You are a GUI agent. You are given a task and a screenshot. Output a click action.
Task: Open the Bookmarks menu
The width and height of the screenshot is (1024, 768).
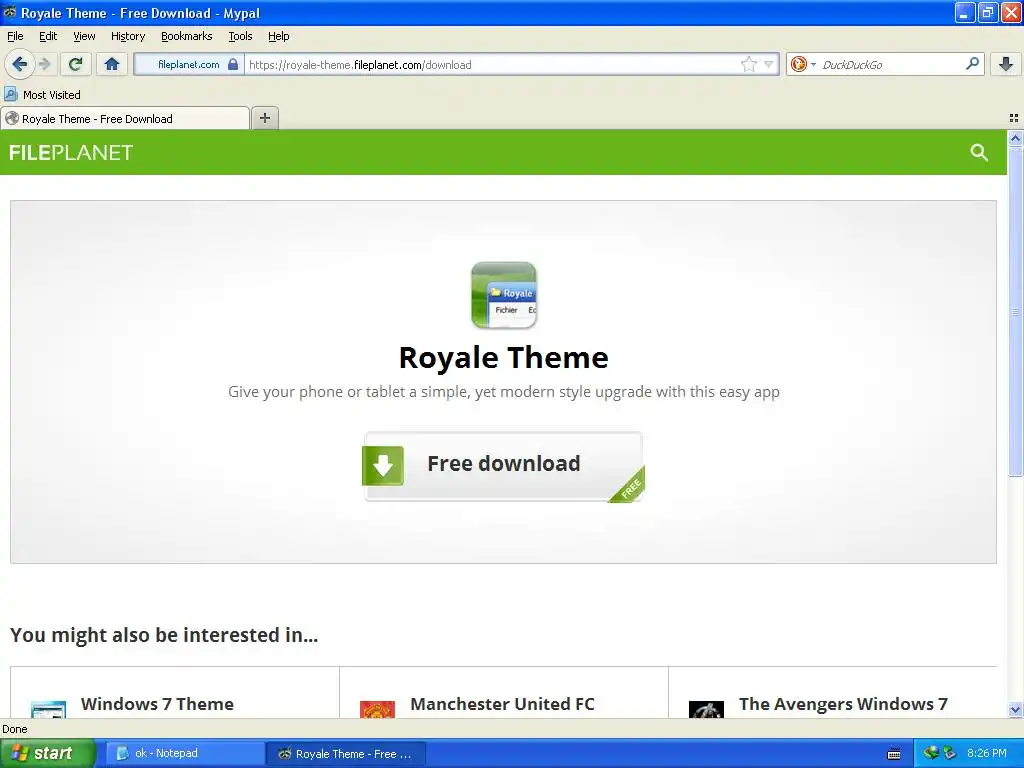coord(186,36)
